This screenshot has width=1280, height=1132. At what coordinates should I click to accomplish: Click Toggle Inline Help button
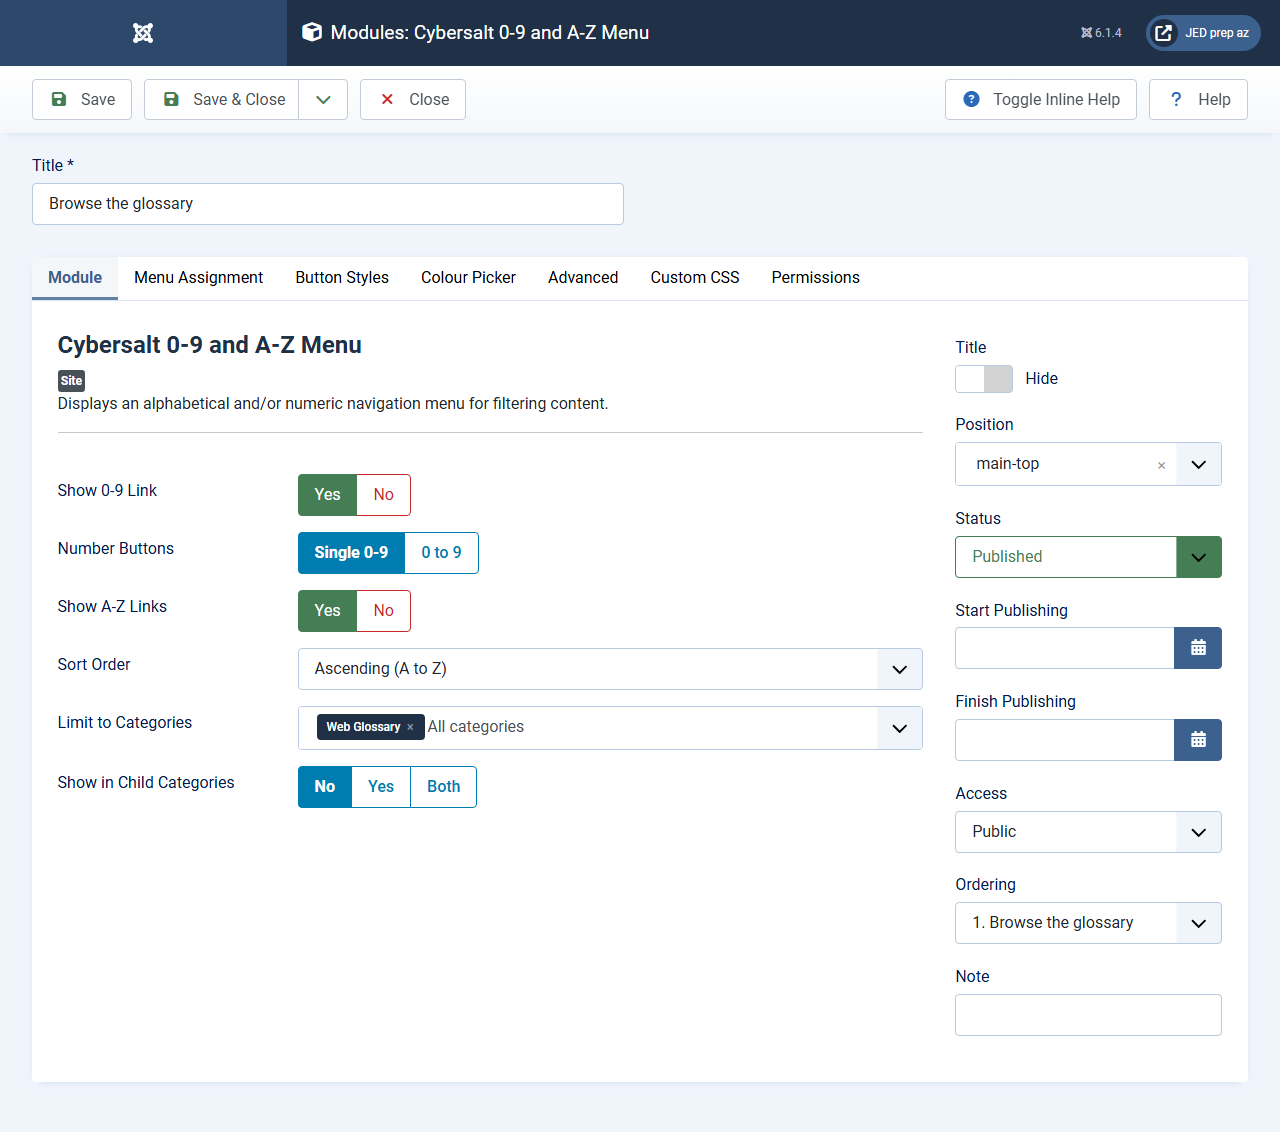point(1041,99)
